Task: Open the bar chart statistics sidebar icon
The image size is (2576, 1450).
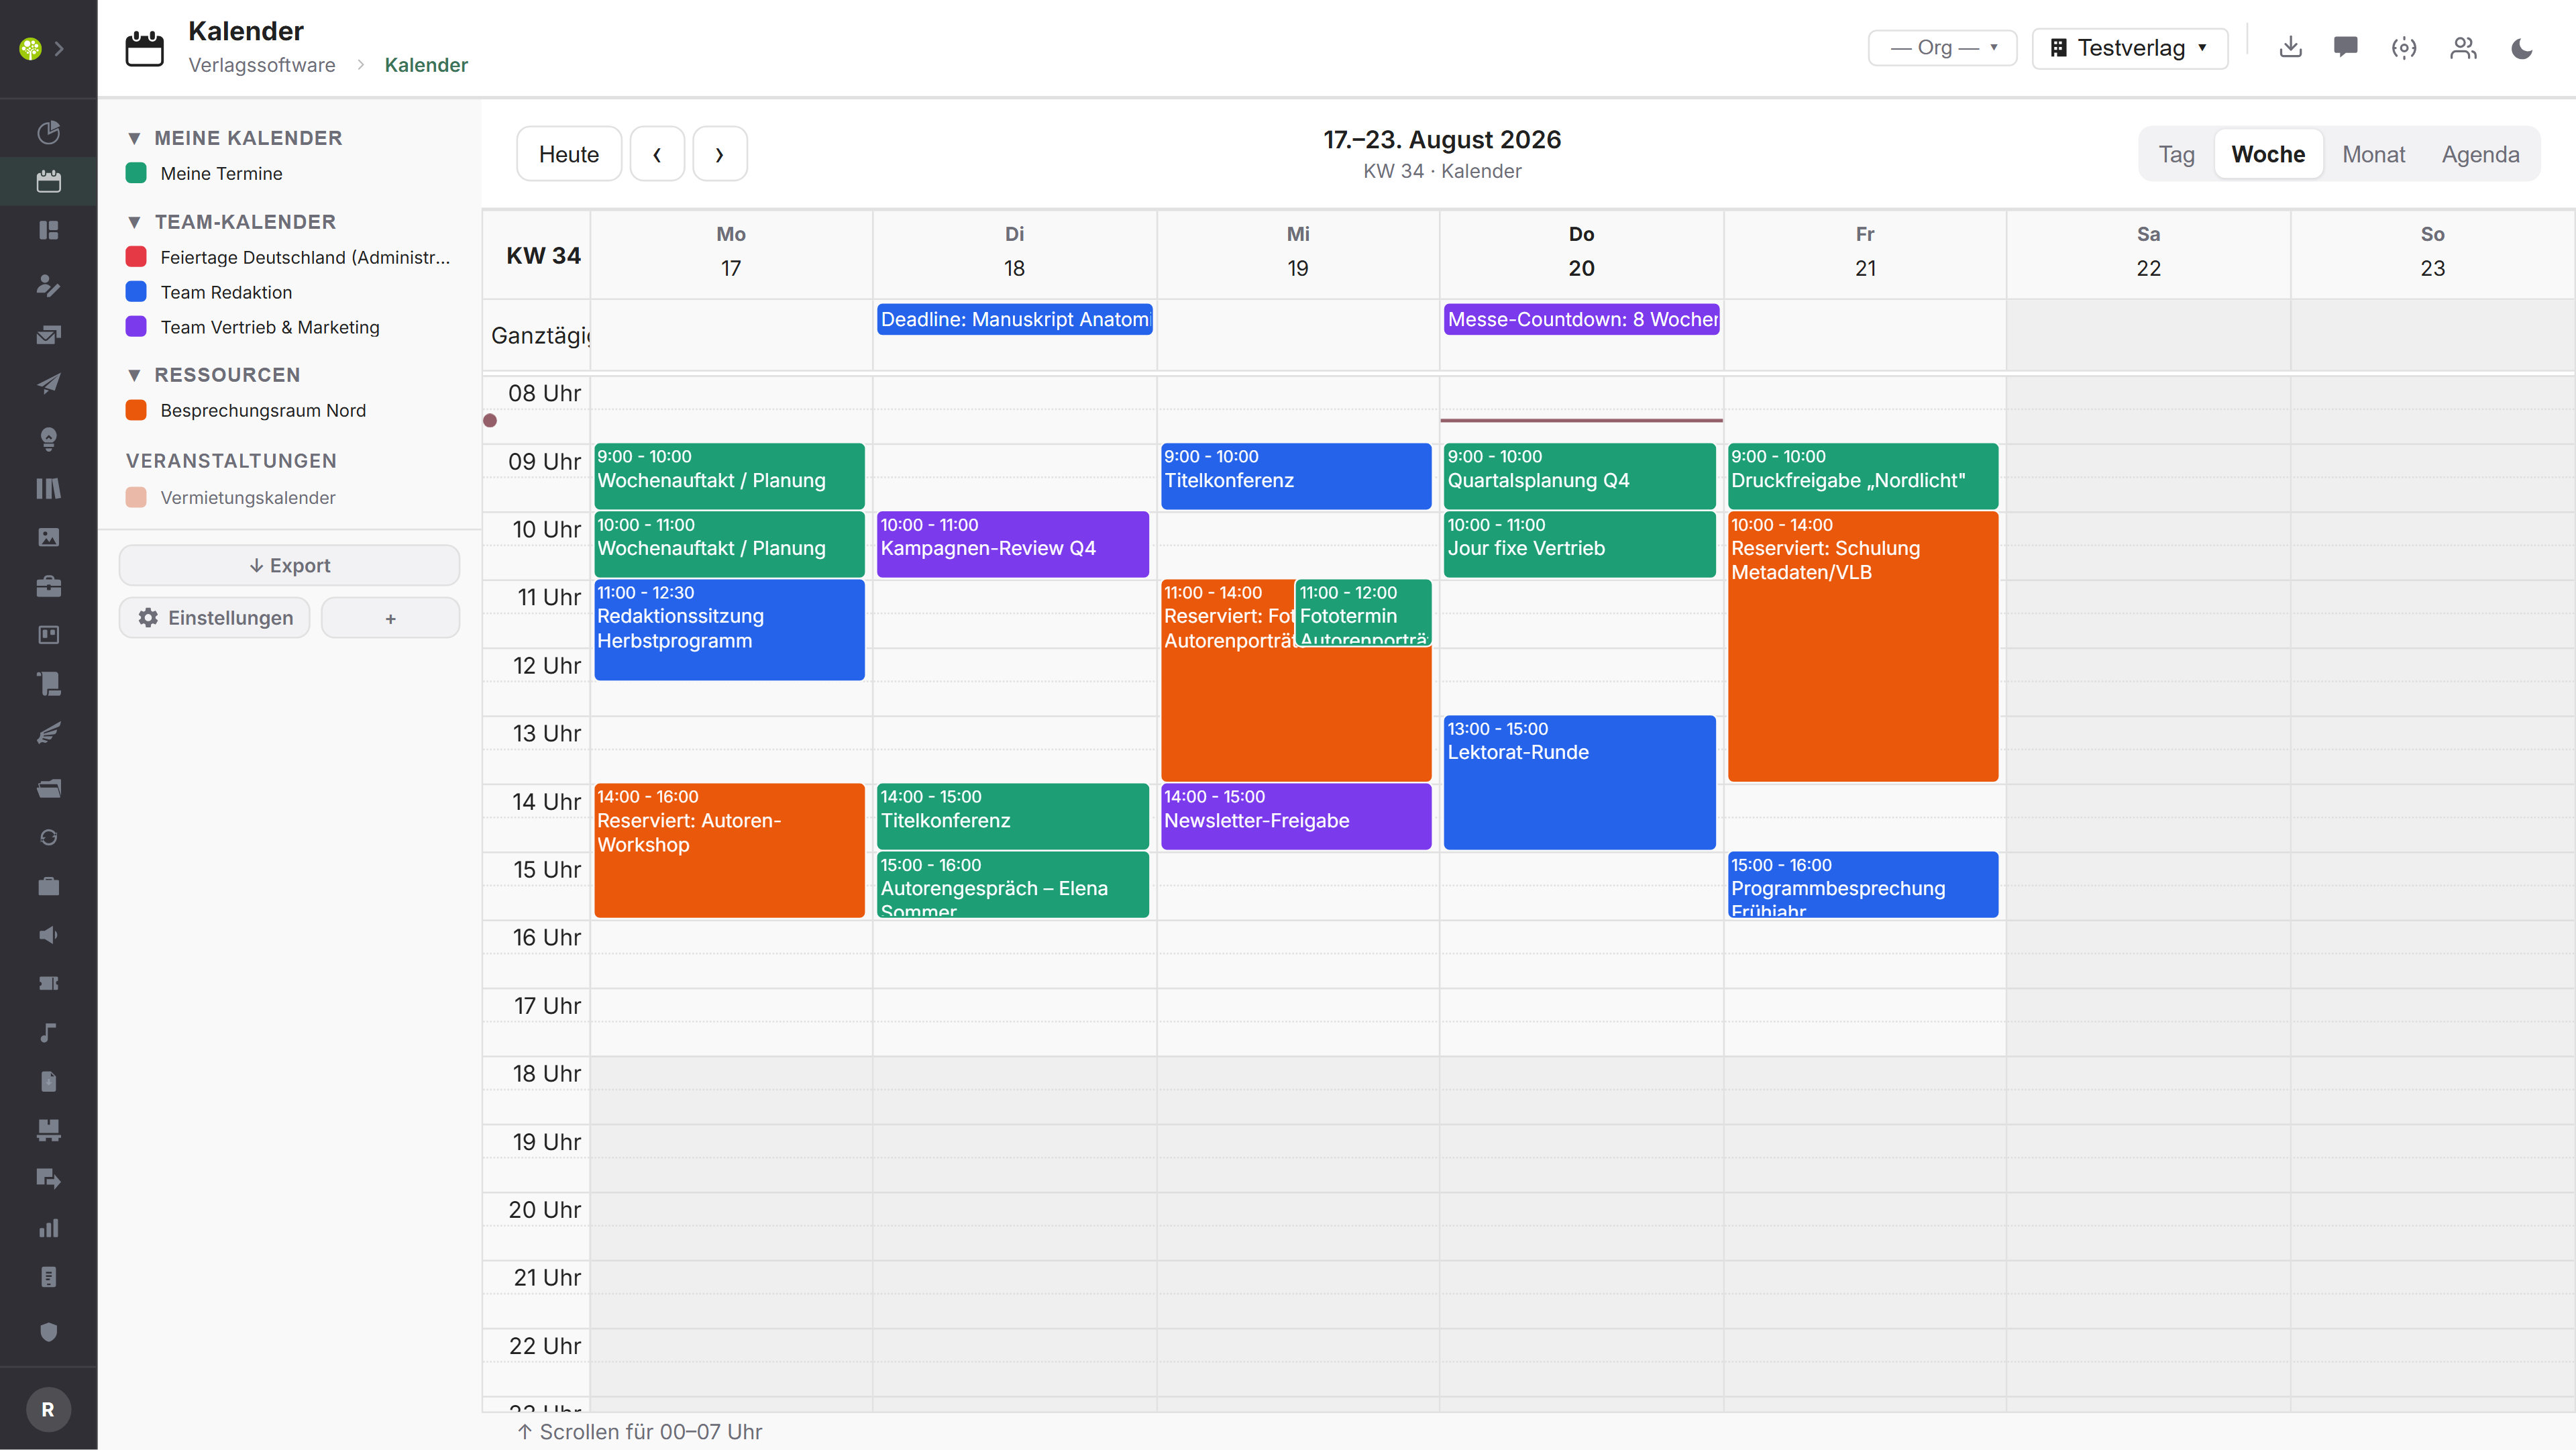Action: pos(48,1228)
